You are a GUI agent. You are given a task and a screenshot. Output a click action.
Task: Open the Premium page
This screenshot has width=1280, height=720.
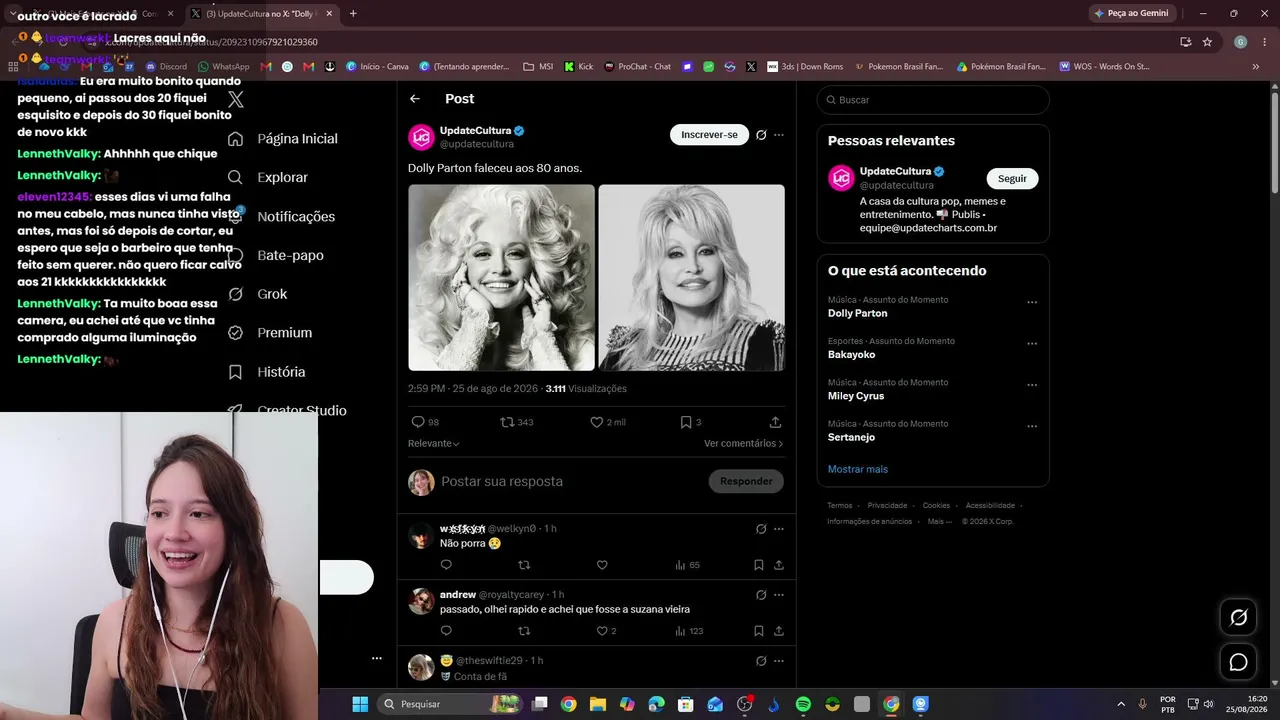(270, 333)
